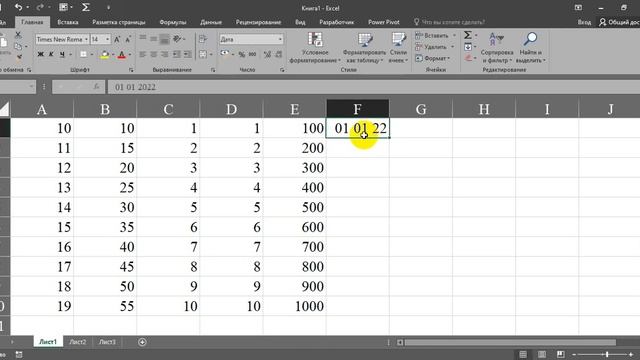Click Вставить in cells group
The height and width of the screenshot is (360, 640).
click(x=435, y=36)
